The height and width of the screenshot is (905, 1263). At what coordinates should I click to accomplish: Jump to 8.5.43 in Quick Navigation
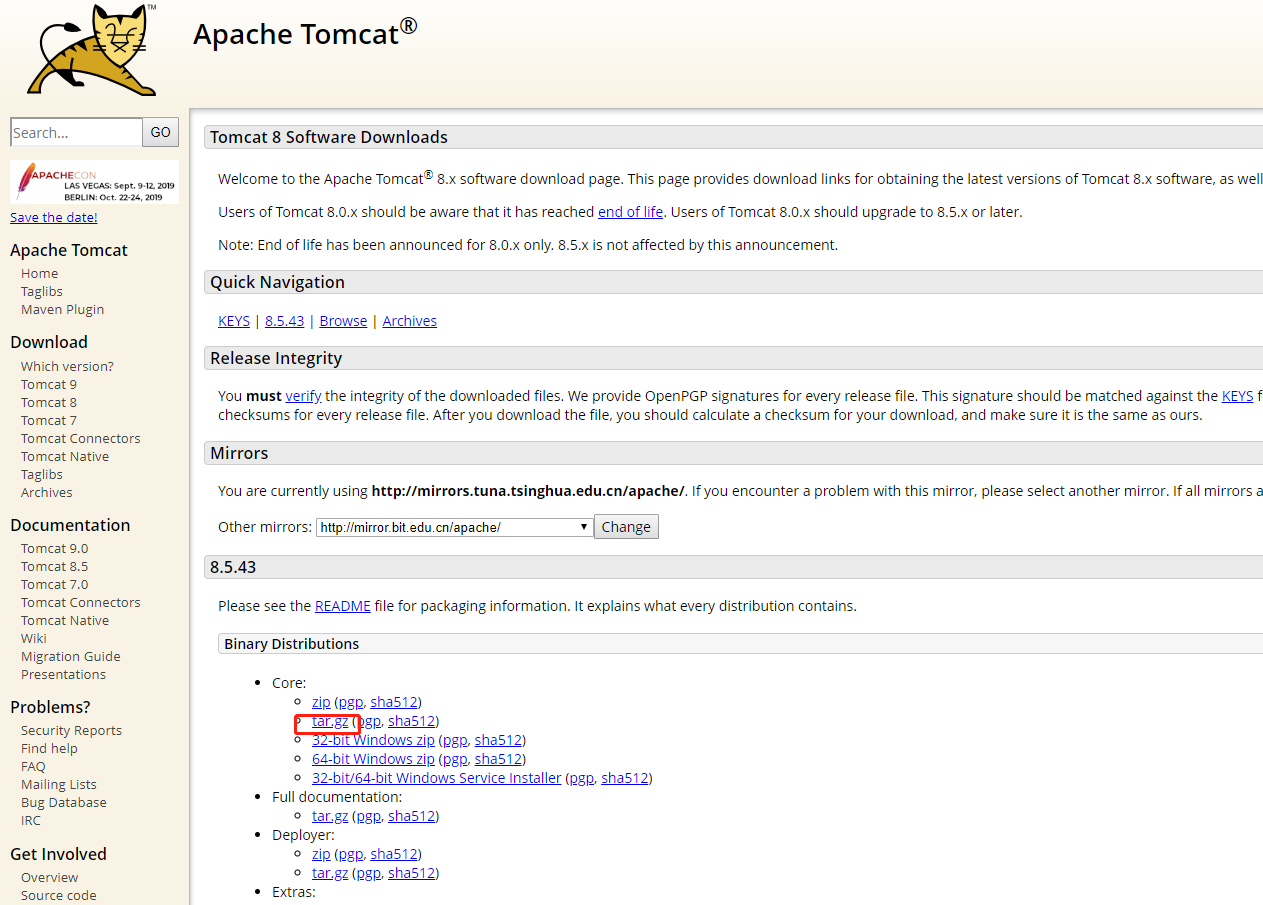click(285, 321)
